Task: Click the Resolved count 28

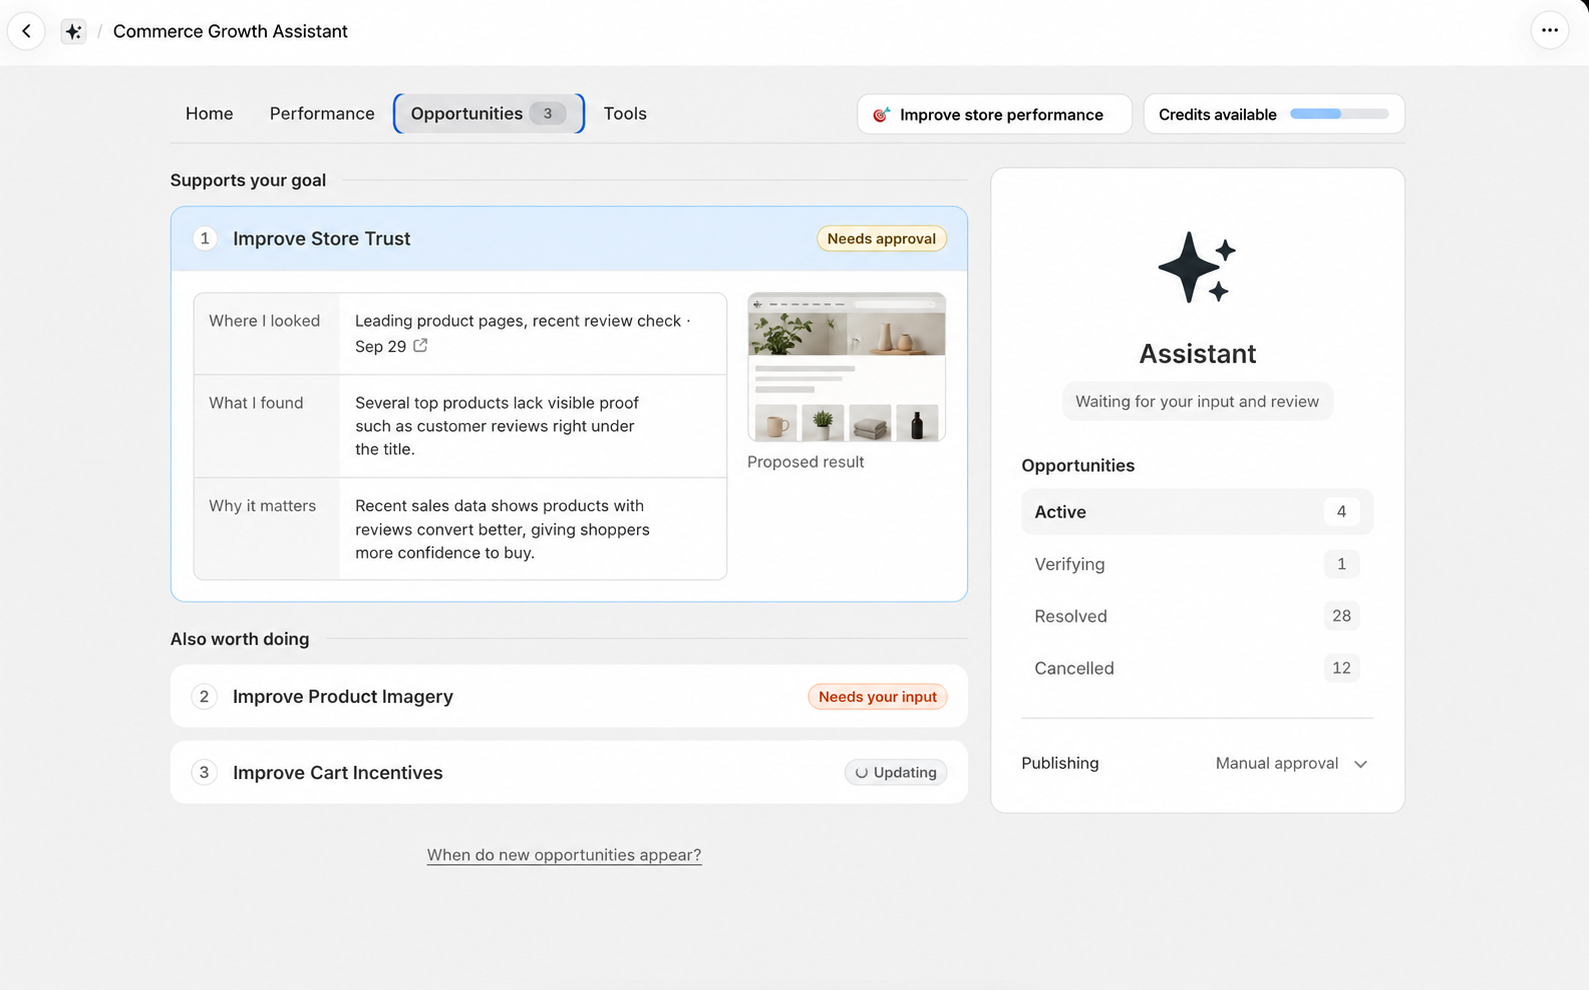Action: coord(1341,616)
